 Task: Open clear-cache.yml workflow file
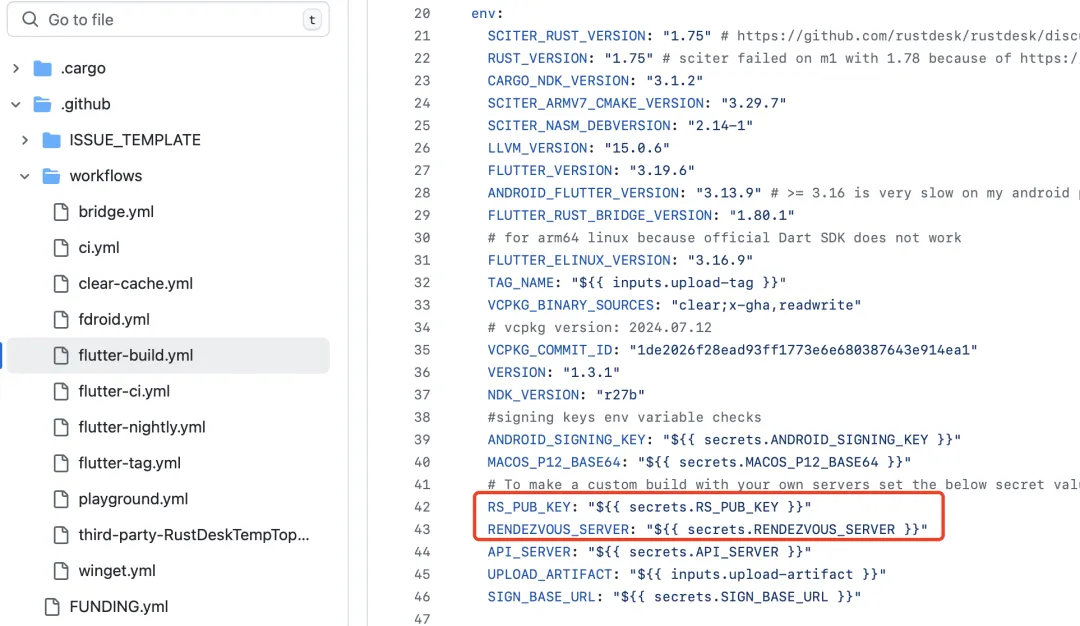tap(135, 284)
